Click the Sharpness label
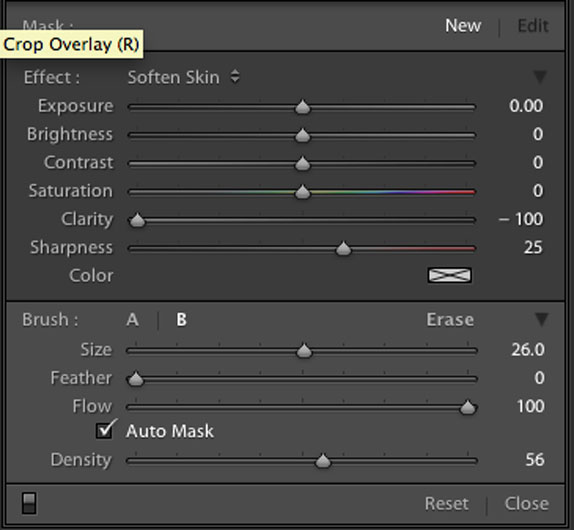 coord(71,248)
